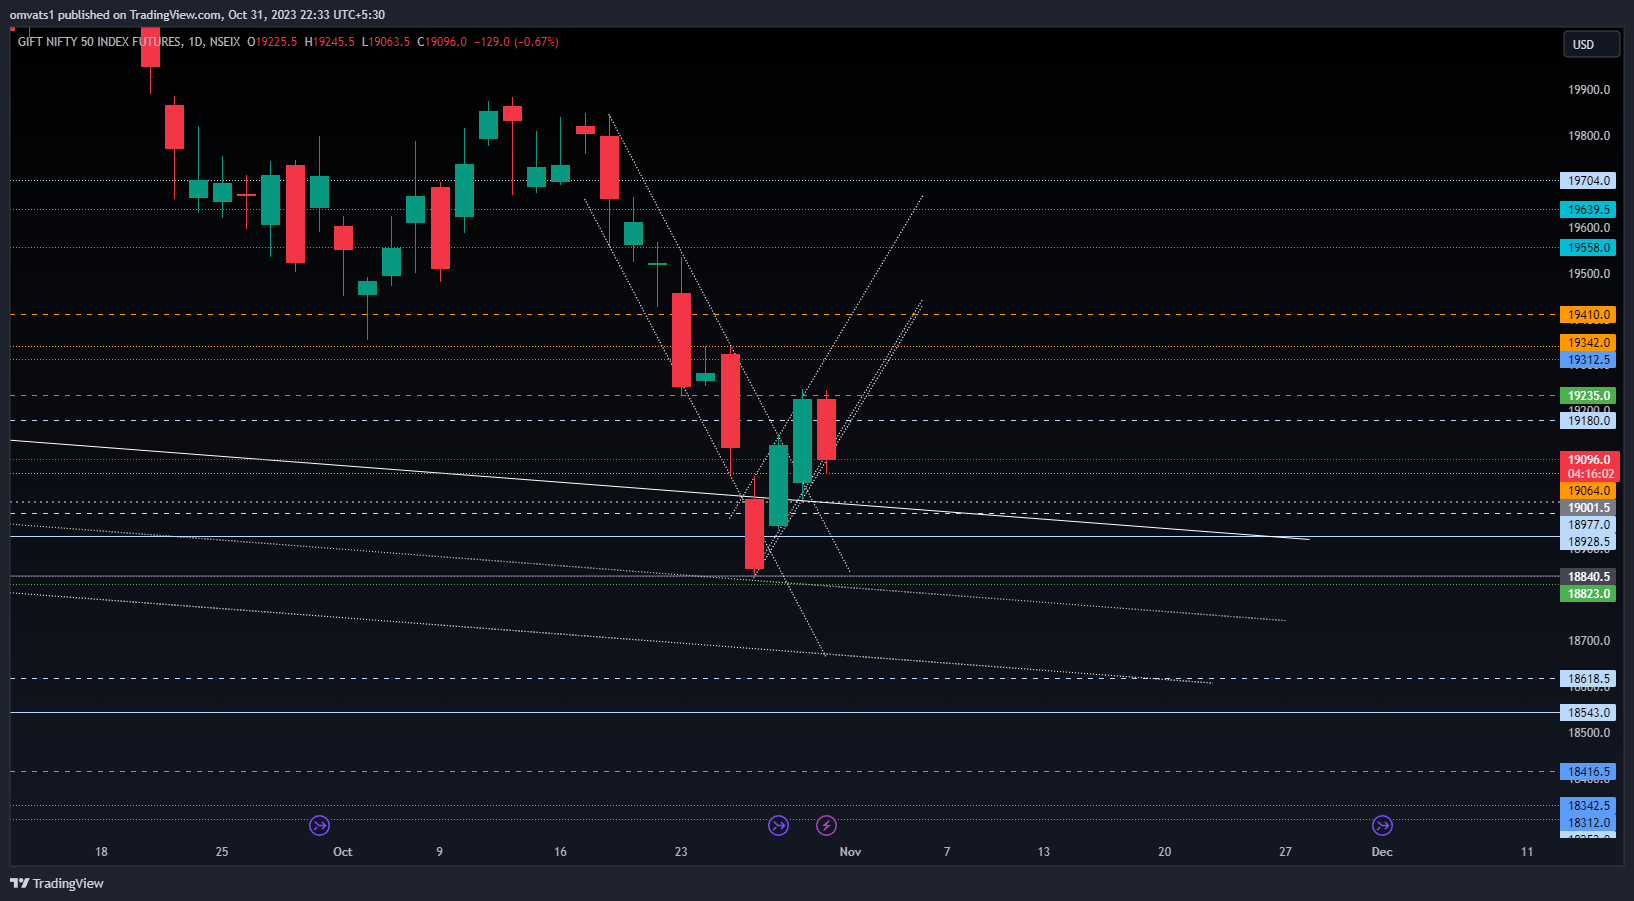This screenshot has width=1634, height=901.
Task: Click the 18416.5 price label
Action: [x=1588, y=772]
